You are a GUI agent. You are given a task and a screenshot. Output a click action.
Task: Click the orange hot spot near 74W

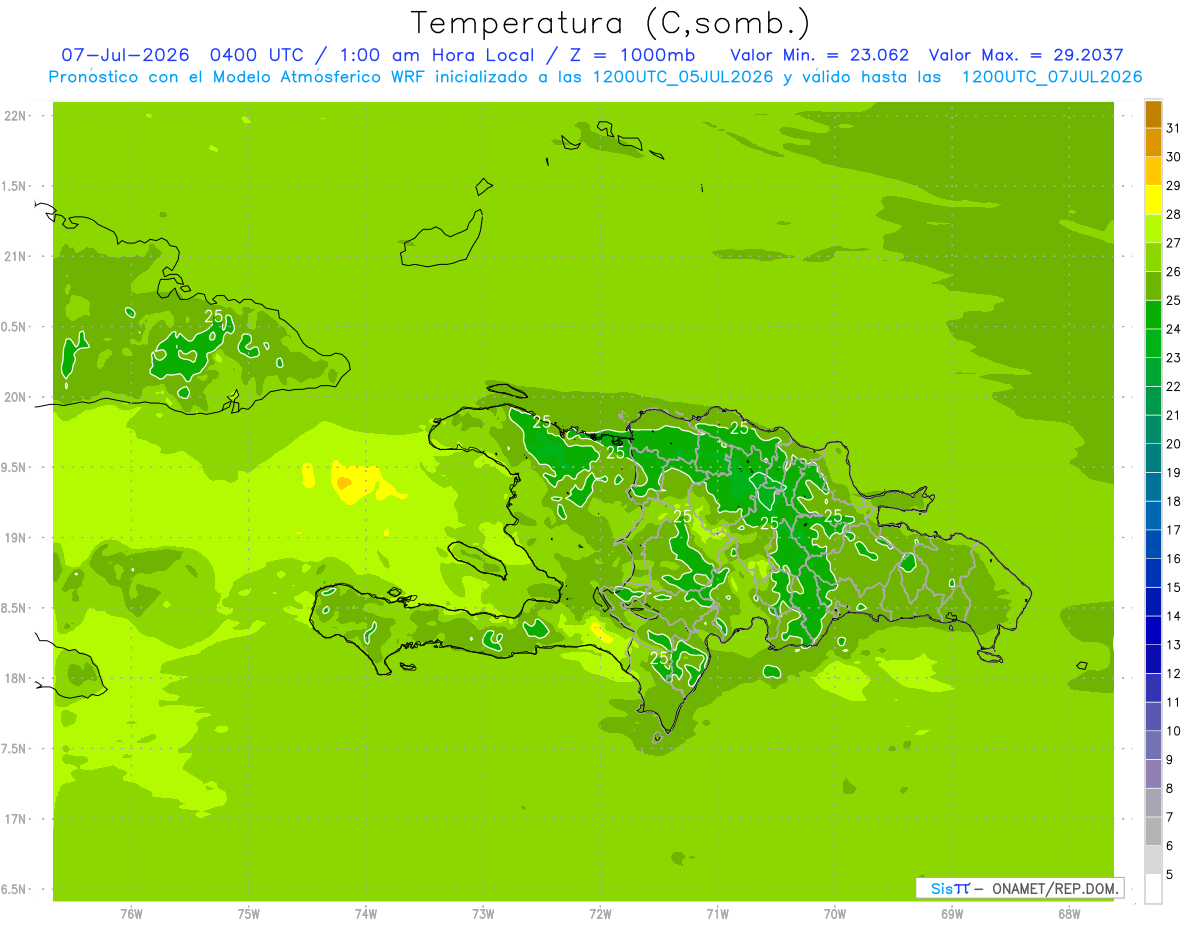(343, 483)
